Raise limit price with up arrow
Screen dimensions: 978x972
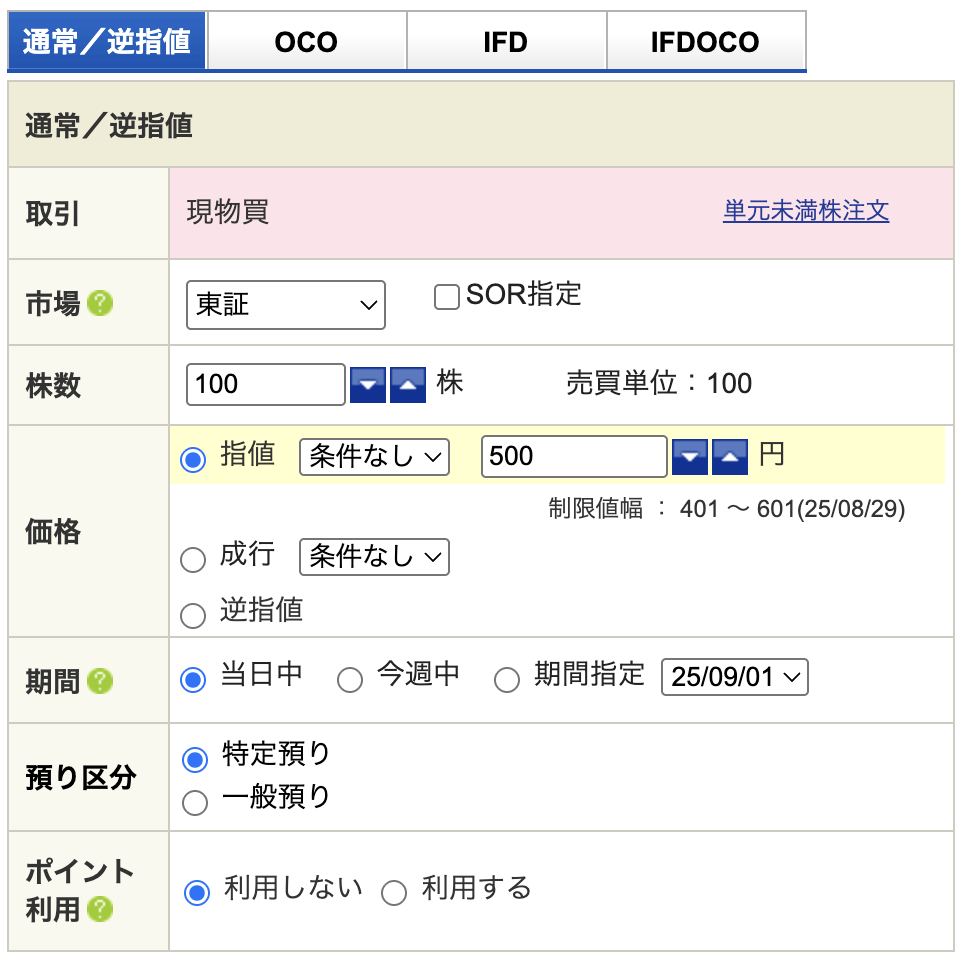pyautogui.click(x=730, y=457)
